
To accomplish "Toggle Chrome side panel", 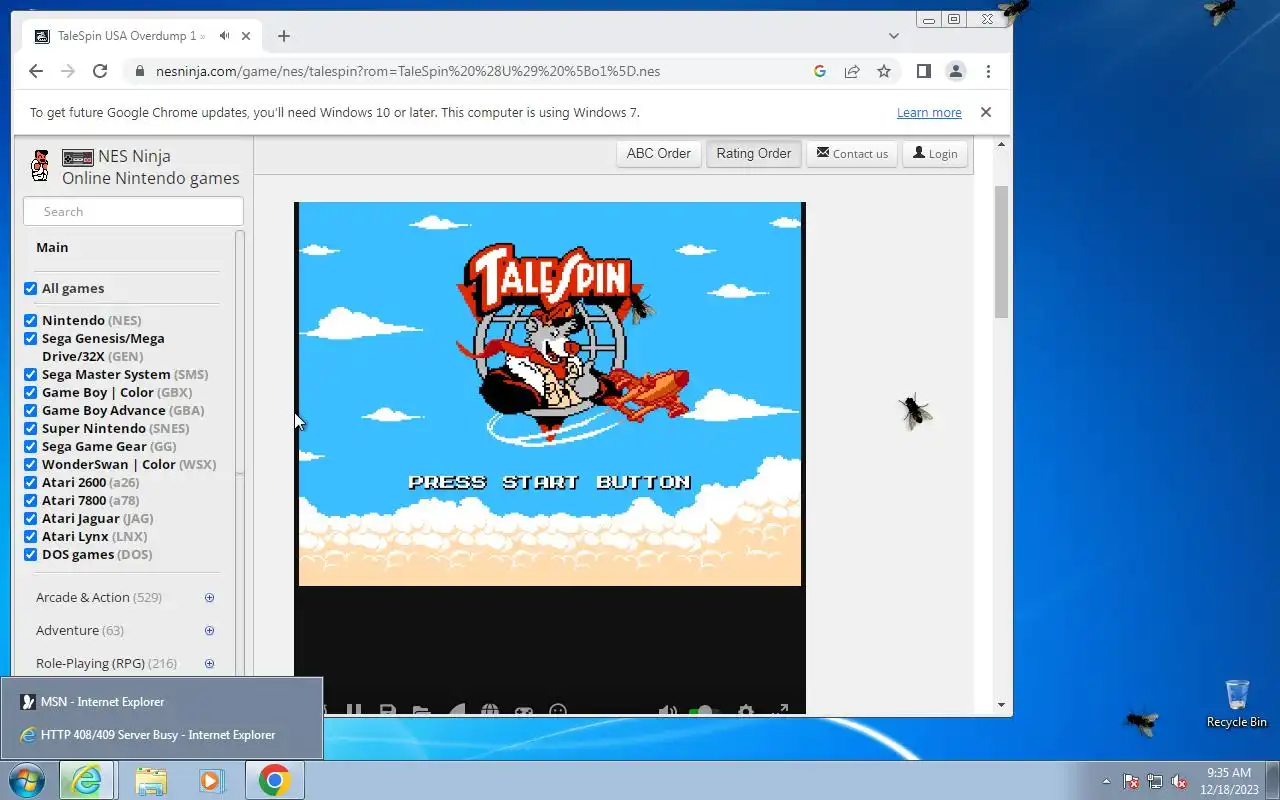I will click(x=924, y=71).
